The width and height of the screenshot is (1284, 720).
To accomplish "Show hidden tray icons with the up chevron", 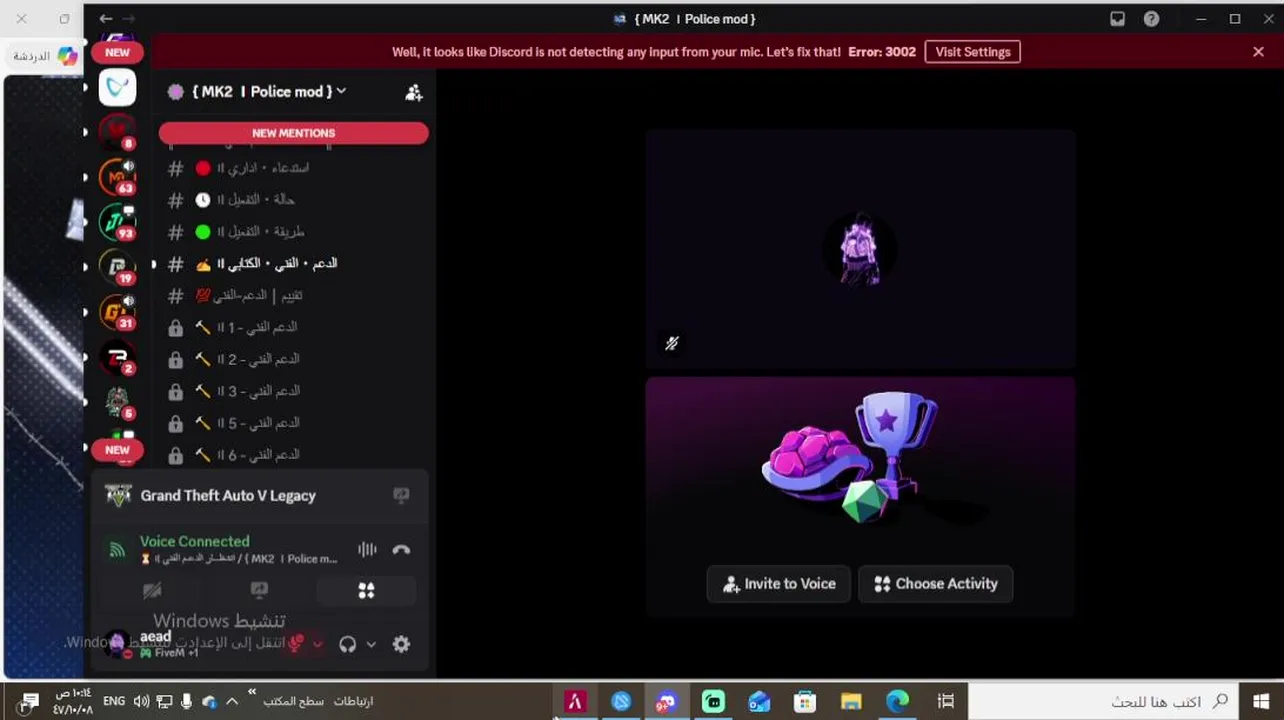I will [x=232, y=702].
